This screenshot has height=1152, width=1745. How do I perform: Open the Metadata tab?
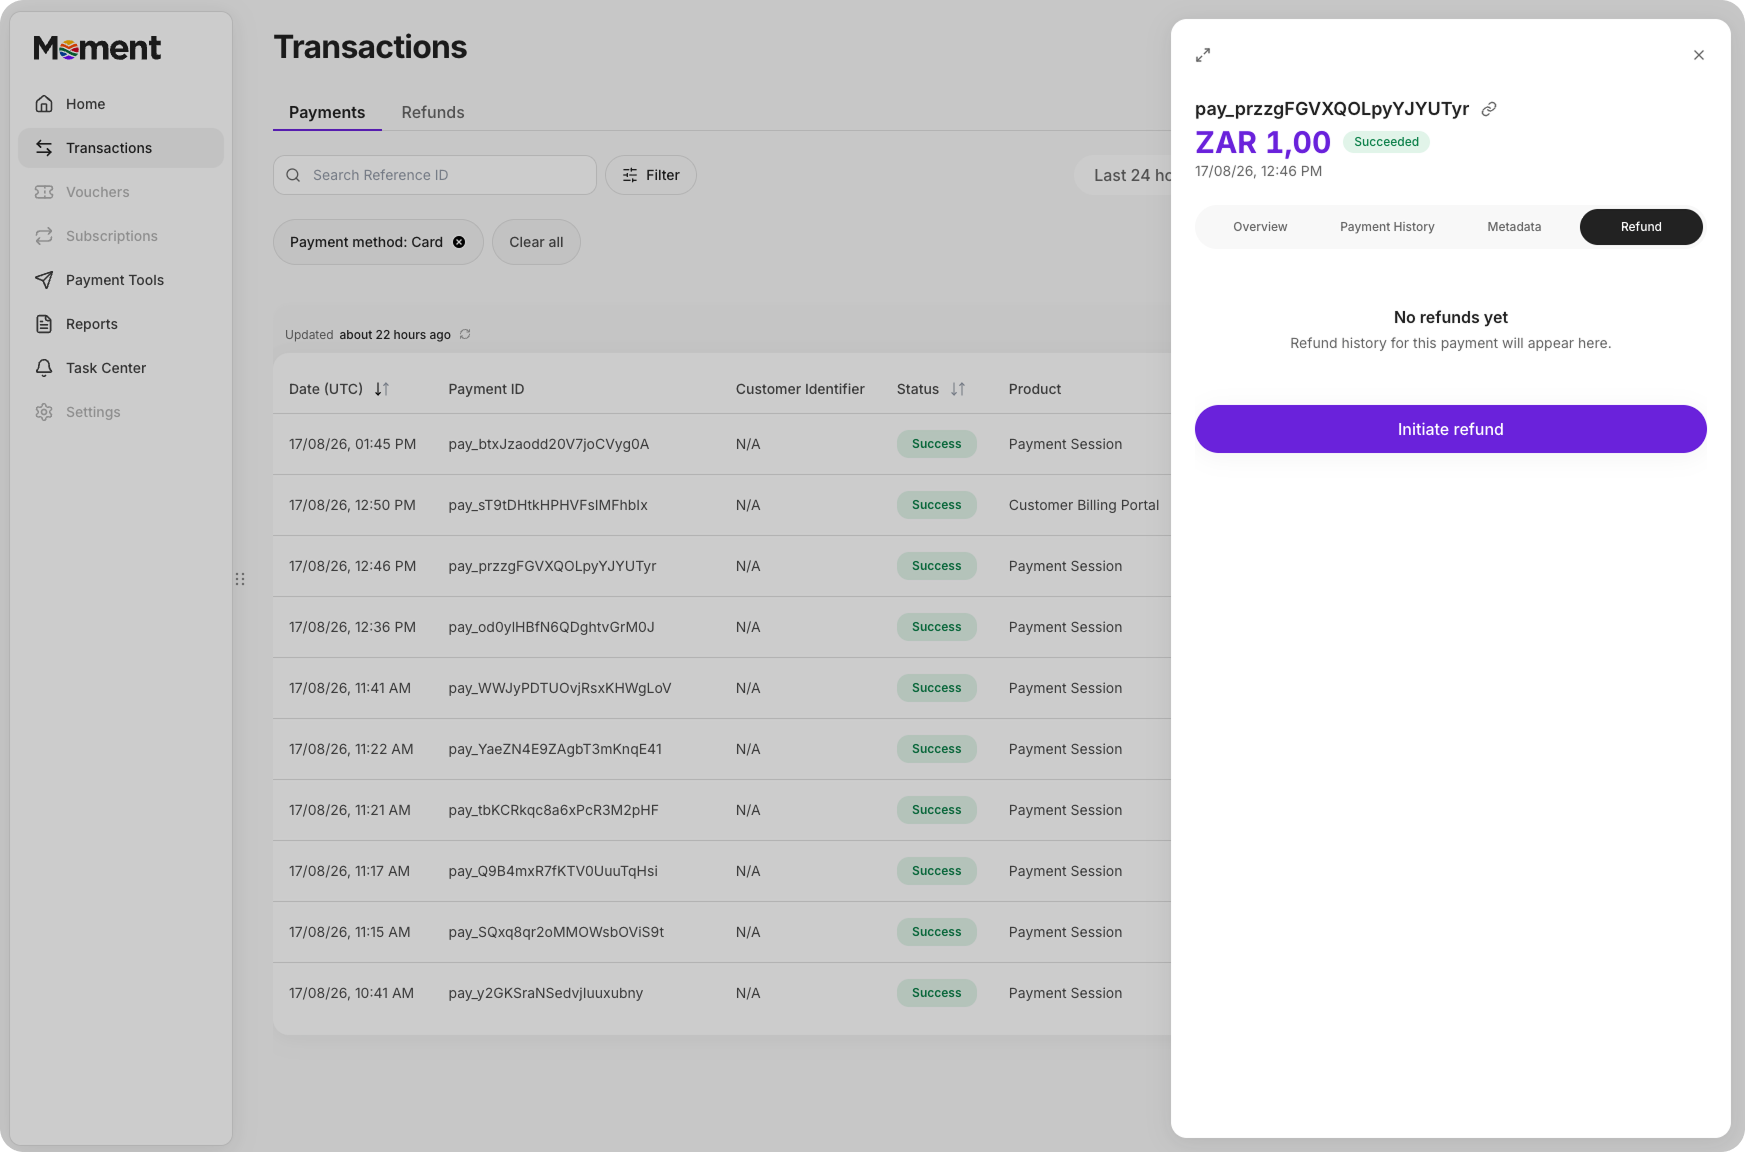[1514, 227]
